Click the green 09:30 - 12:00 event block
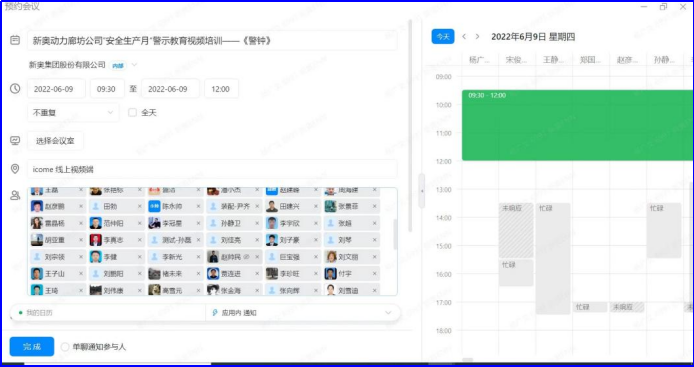This screenshot has height=367, width=694. tap(578, 125)
